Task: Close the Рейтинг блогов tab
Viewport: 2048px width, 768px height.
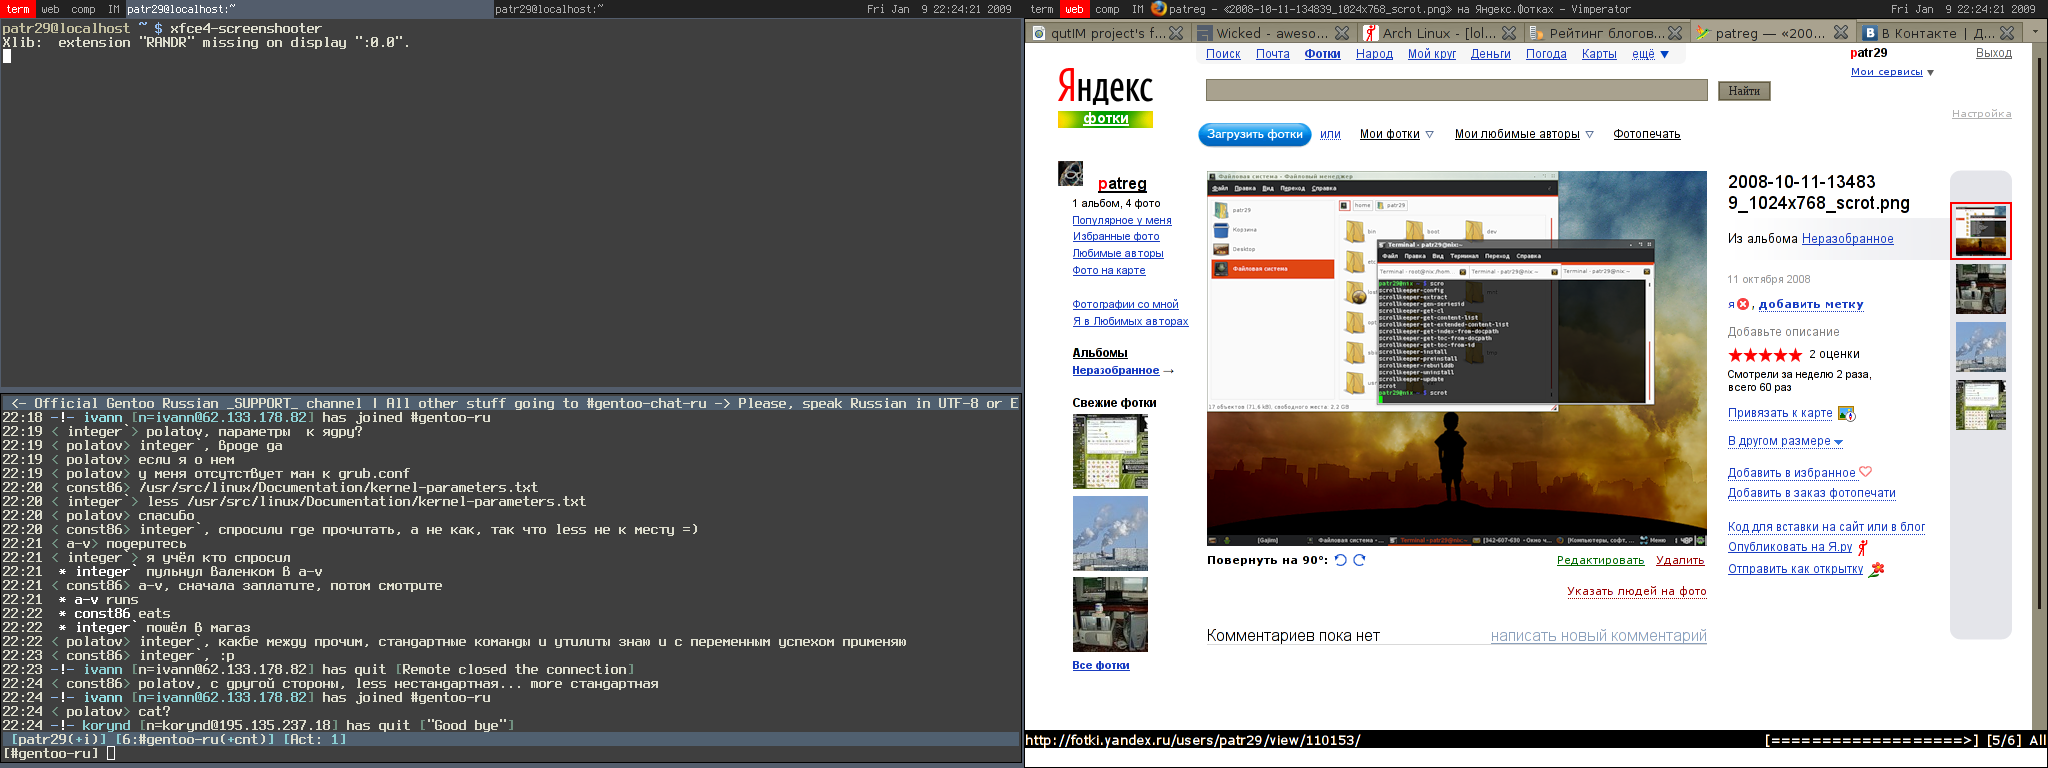Action: [x=1675, y=33]
